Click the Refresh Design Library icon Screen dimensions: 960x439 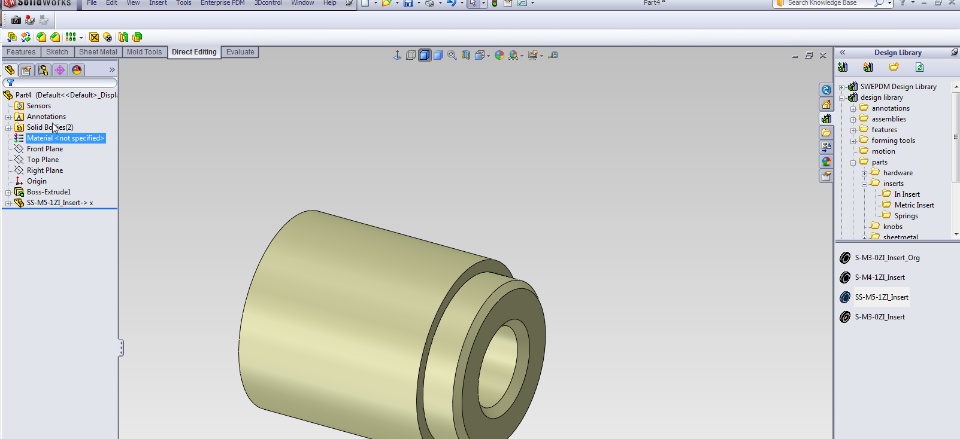[919, 67]
